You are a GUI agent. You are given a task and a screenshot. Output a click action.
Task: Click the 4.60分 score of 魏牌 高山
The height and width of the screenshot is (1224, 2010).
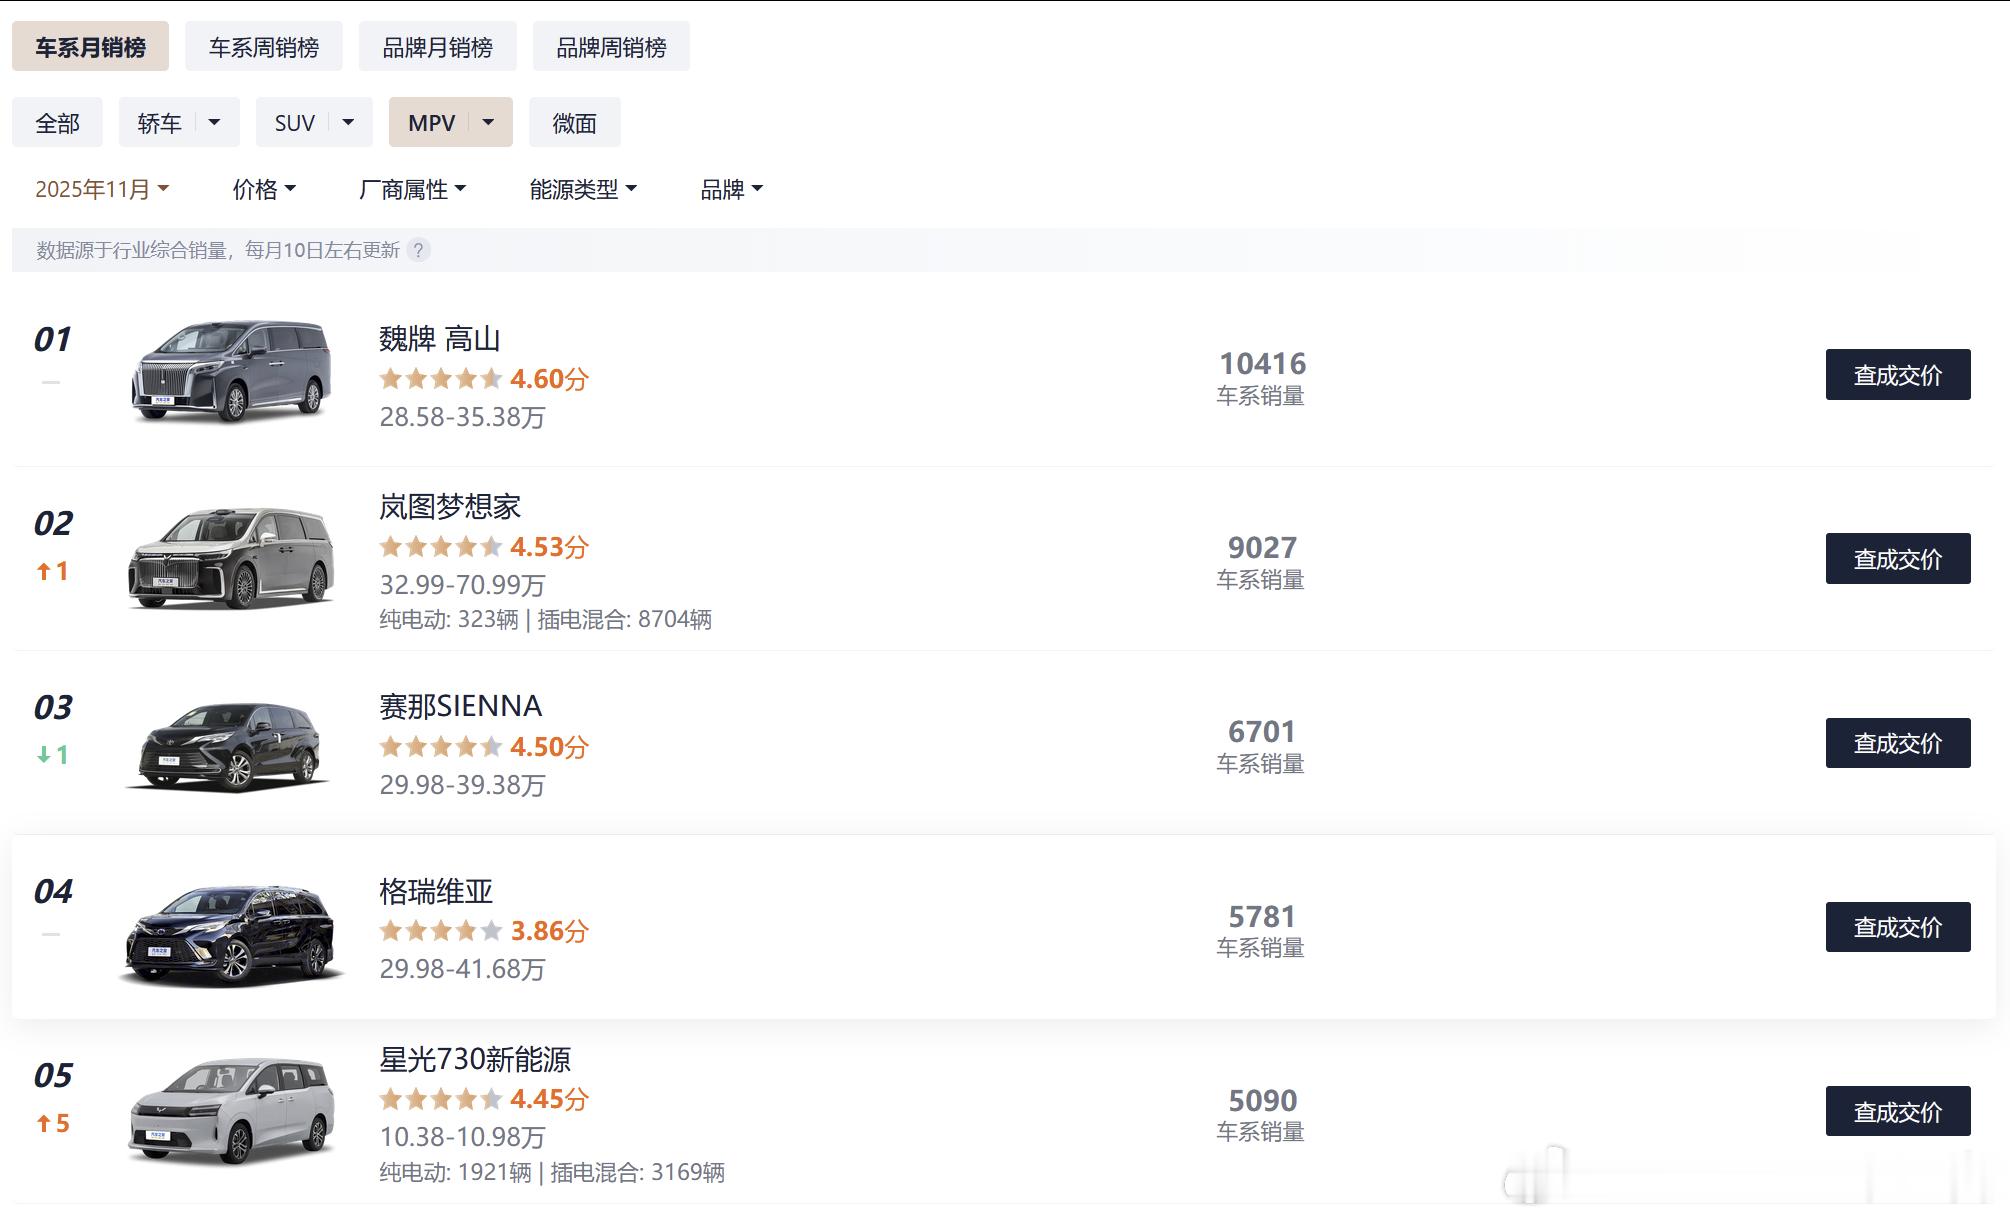(x=548, y=378)
